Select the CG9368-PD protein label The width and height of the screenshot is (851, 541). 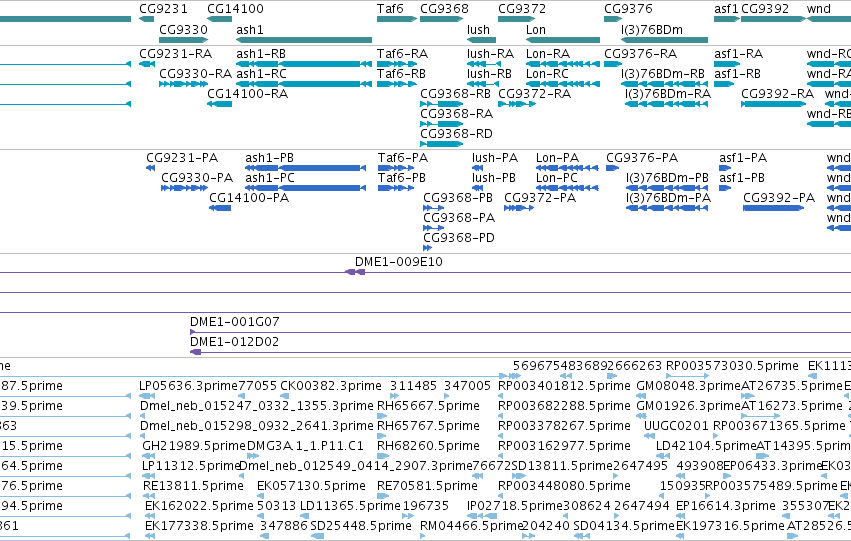pos(459,238)
